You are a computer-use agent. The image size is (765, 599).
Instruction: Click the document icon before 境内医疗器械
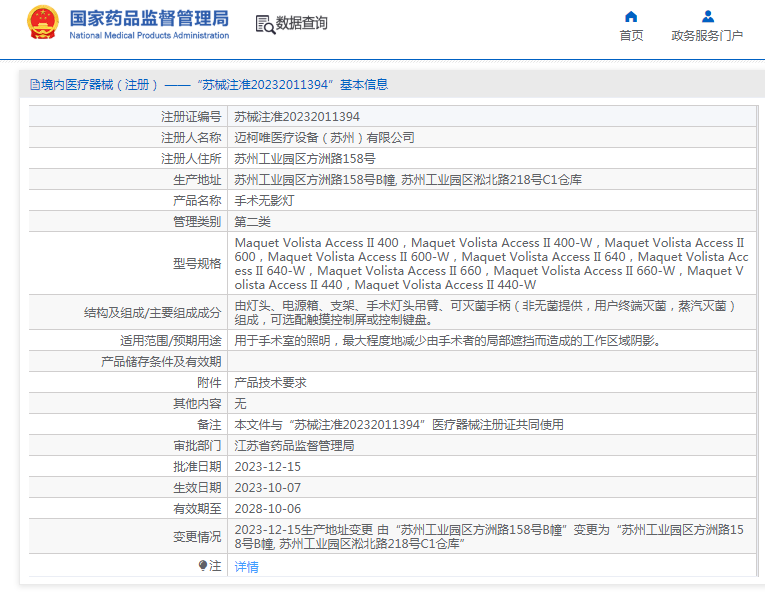tap(35, 85)
